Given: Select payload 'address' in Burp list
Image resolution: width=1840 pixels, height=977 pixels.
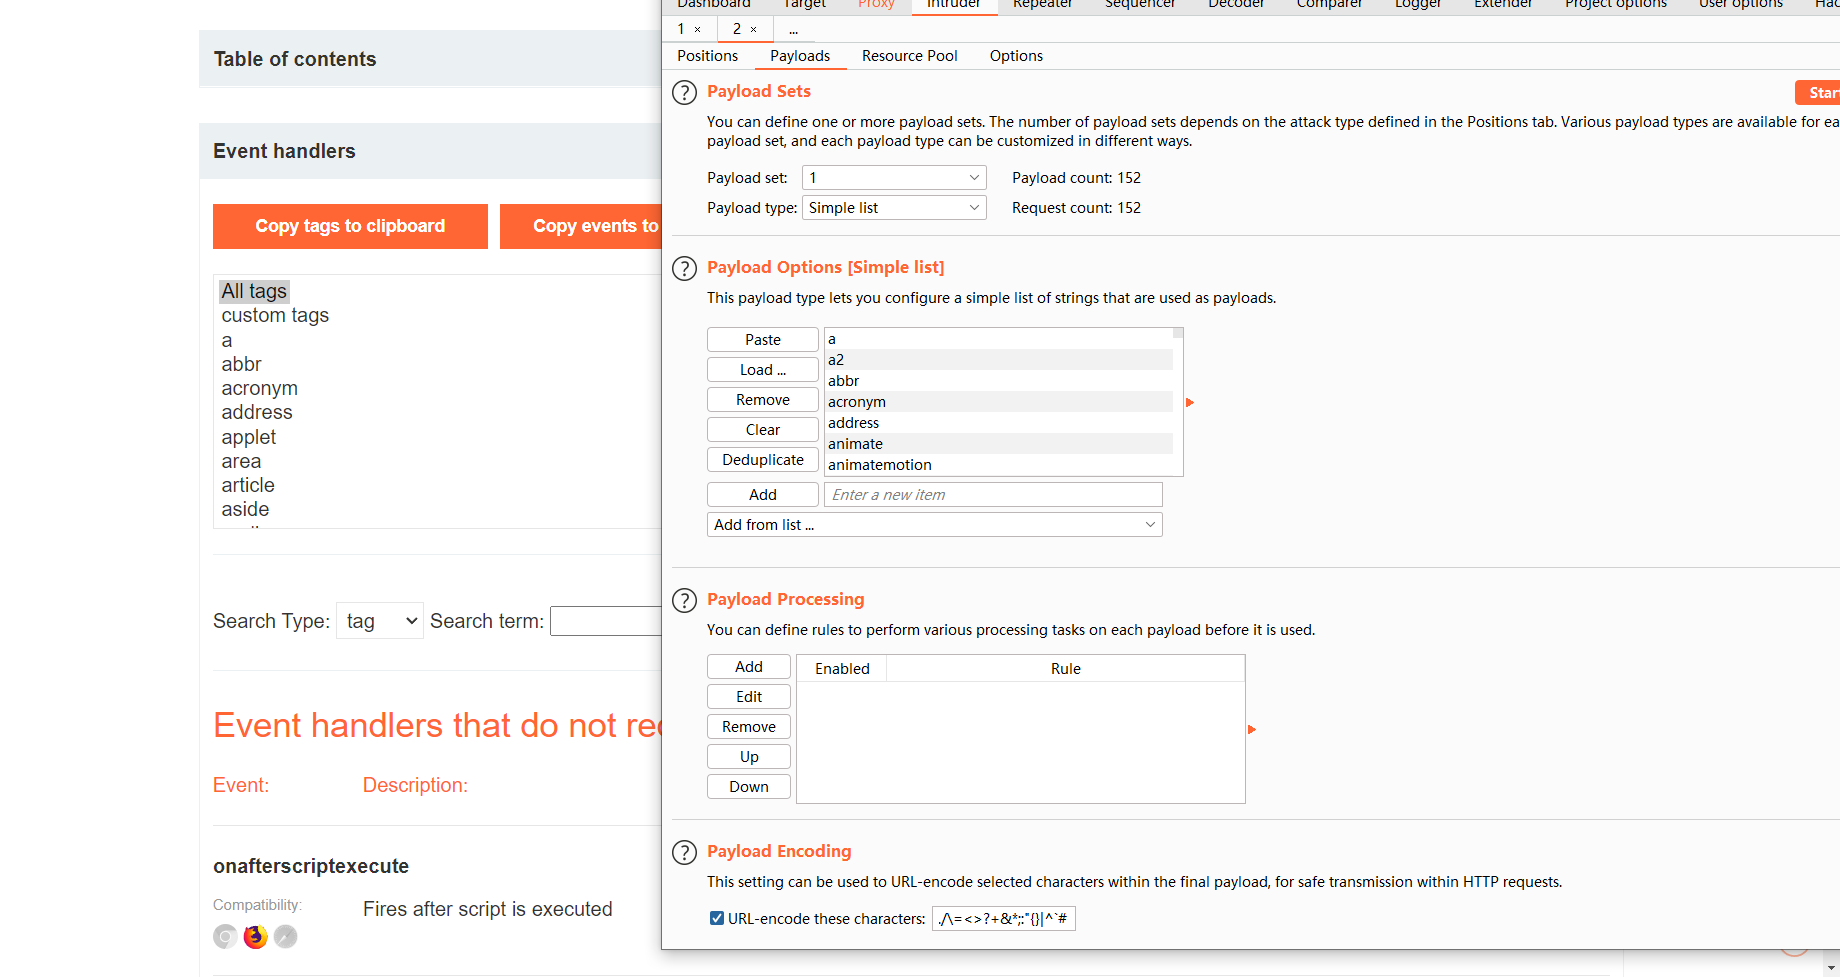Looking at the screenshot, I should click(999, 423).
